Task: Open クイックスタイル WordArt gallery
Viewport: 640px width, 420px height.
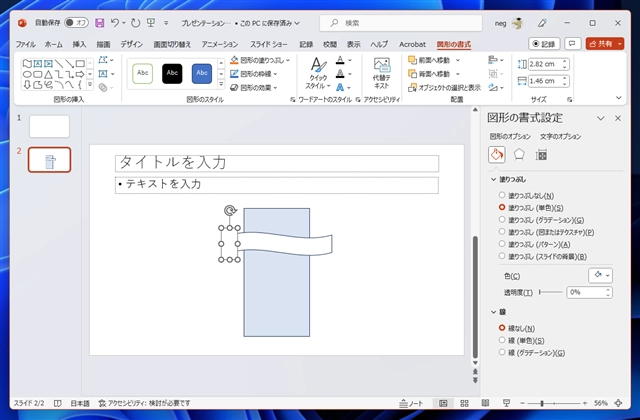Action: (x=318, y=73)
